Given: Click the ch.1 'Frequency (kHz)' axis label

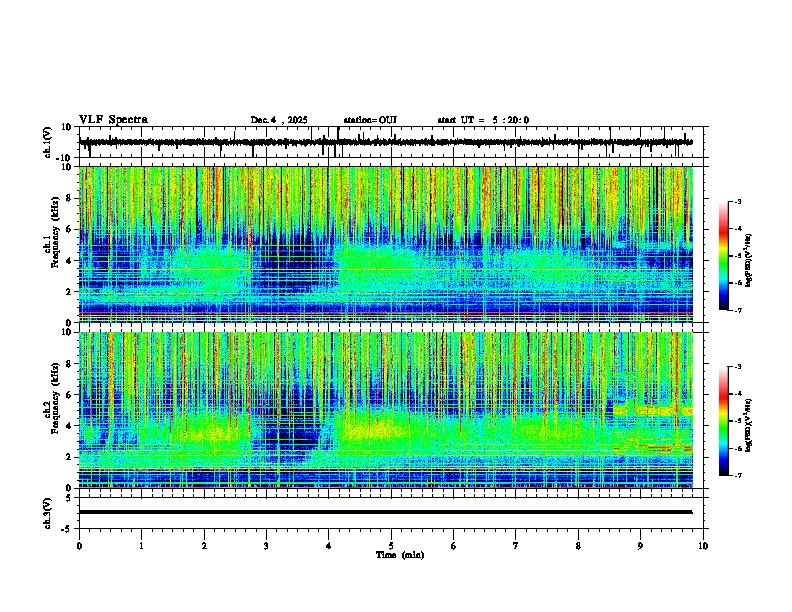Looking at the screenshot, I should (x=55, y=232).
